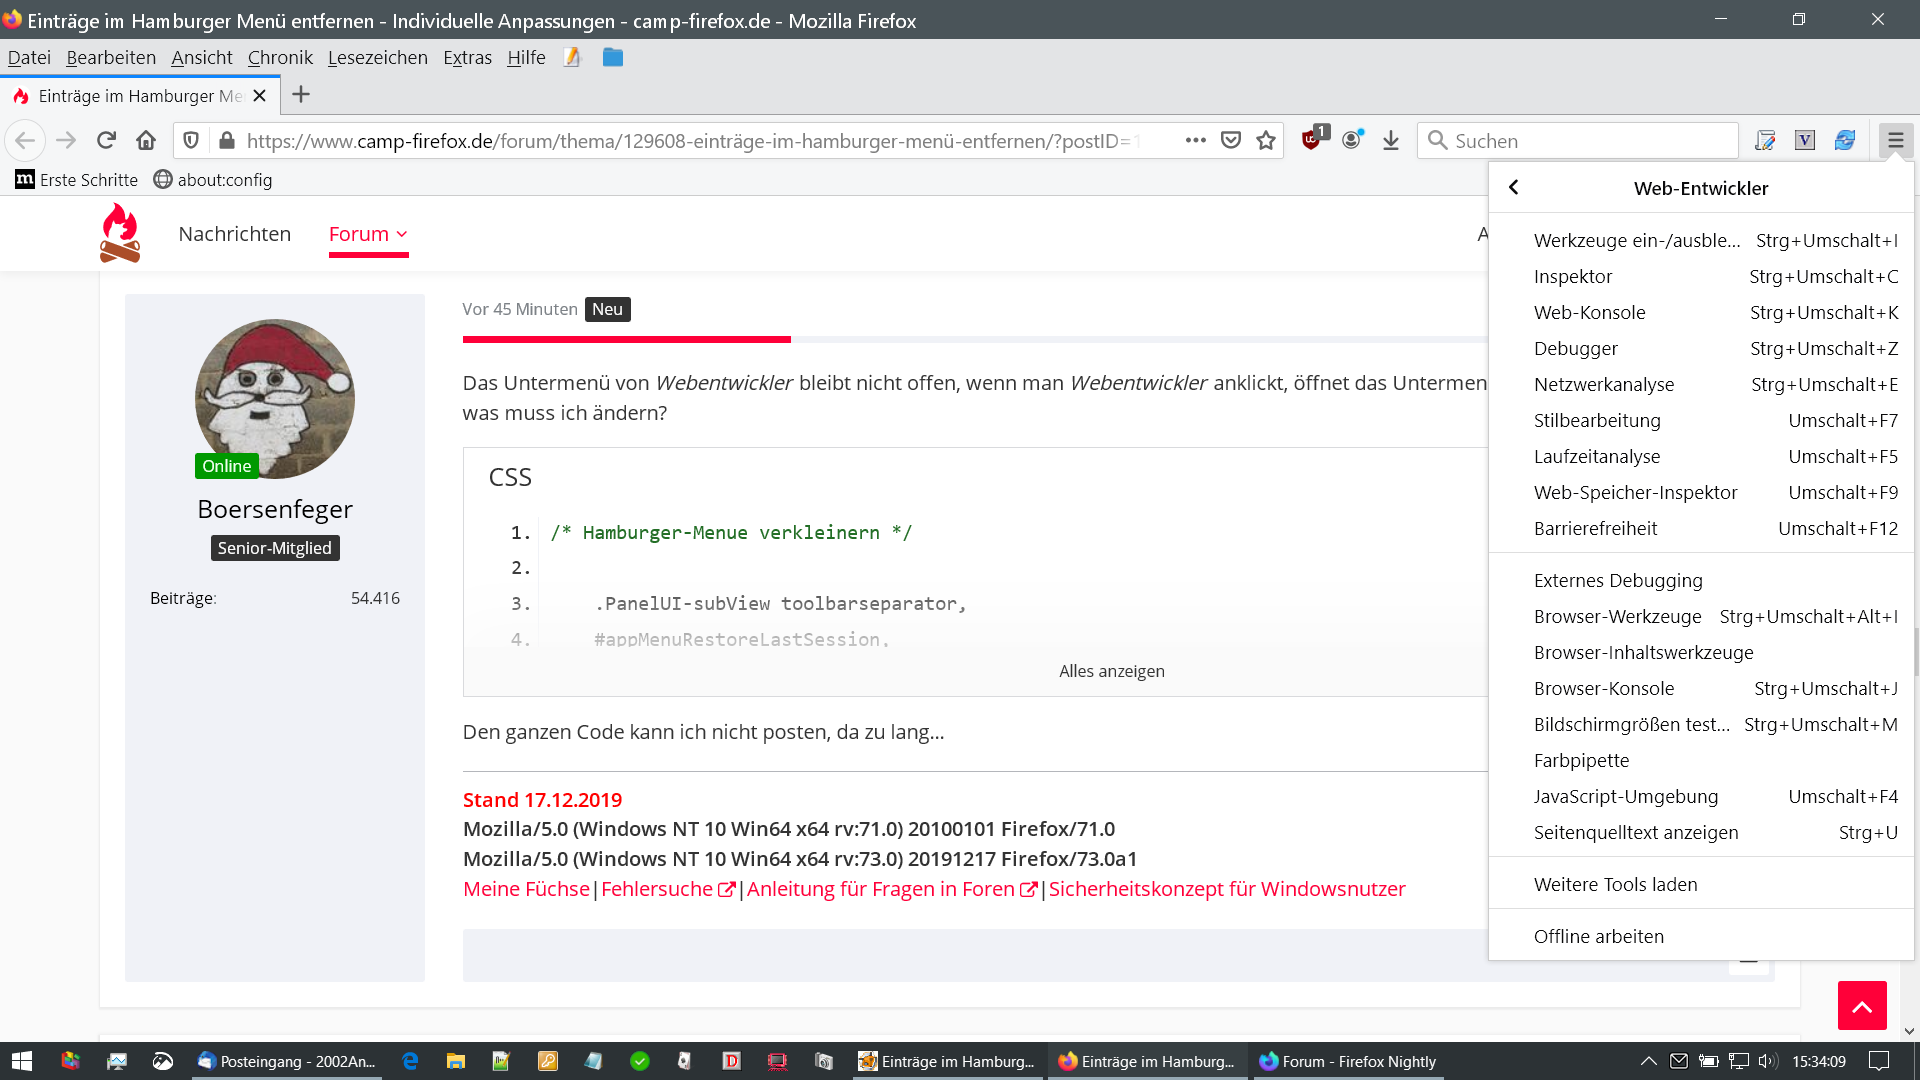Open the Downloads arrow icon
The image size is (1920, 1080).
1390,140
